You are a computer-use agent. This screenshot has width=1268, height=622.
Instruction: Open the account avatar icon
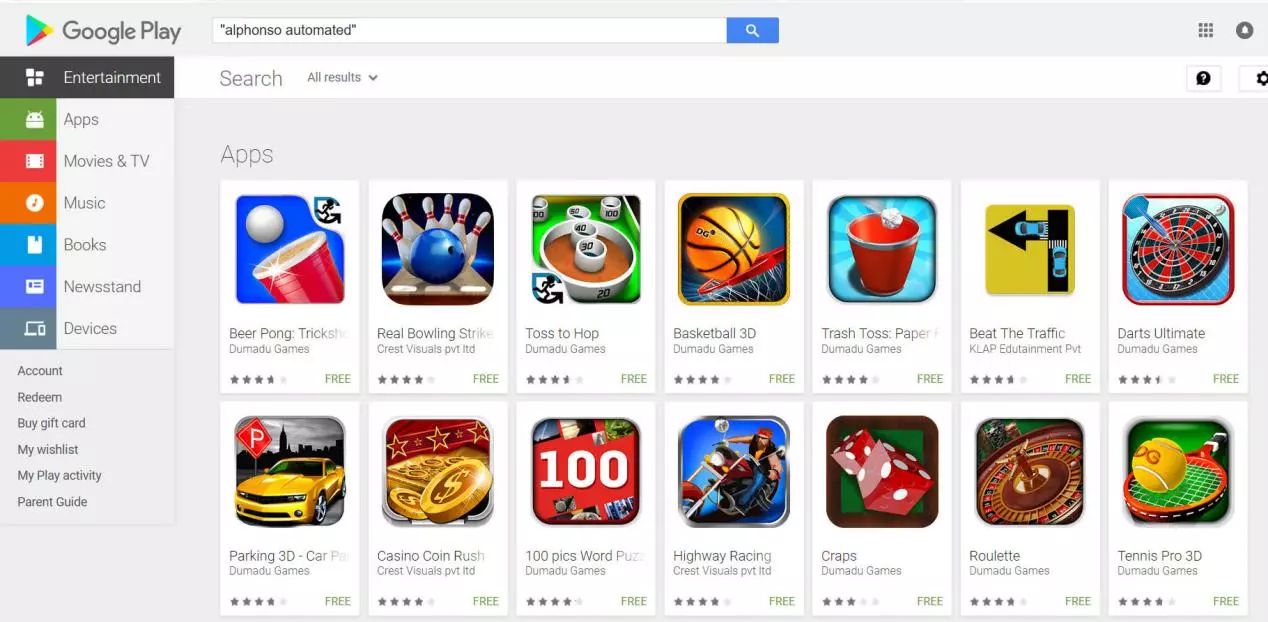pos(1244,31)
